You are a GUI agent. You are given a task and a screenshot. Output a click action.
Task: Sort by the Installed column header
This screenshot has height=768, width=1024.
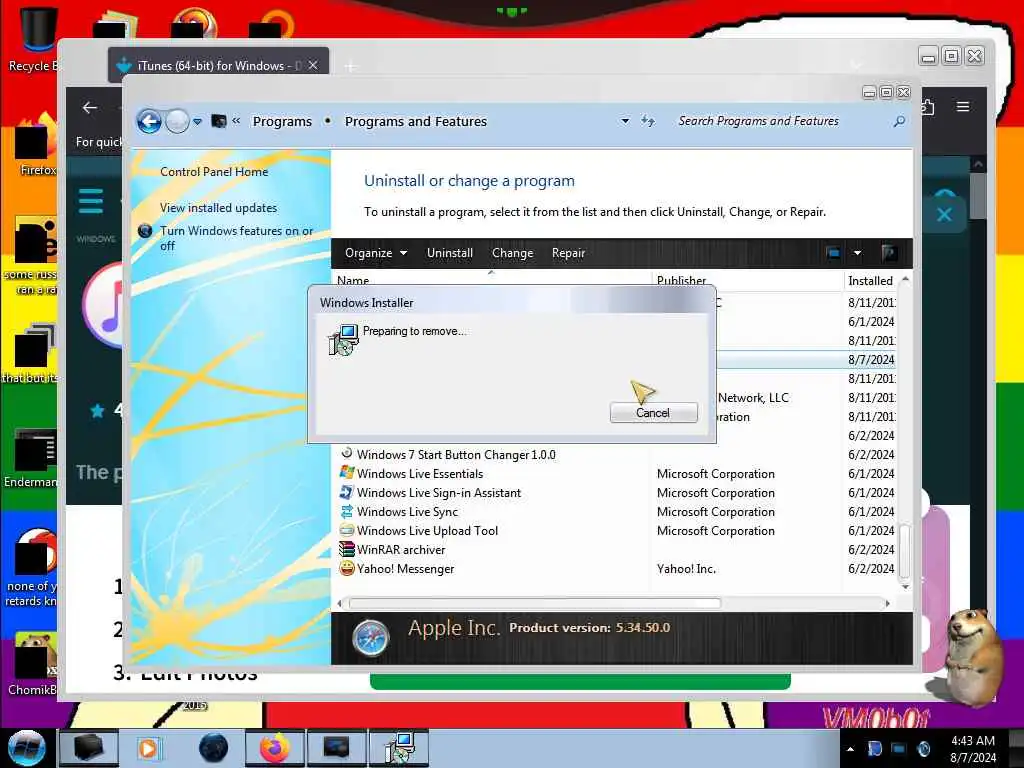click(x=871, y=280)
